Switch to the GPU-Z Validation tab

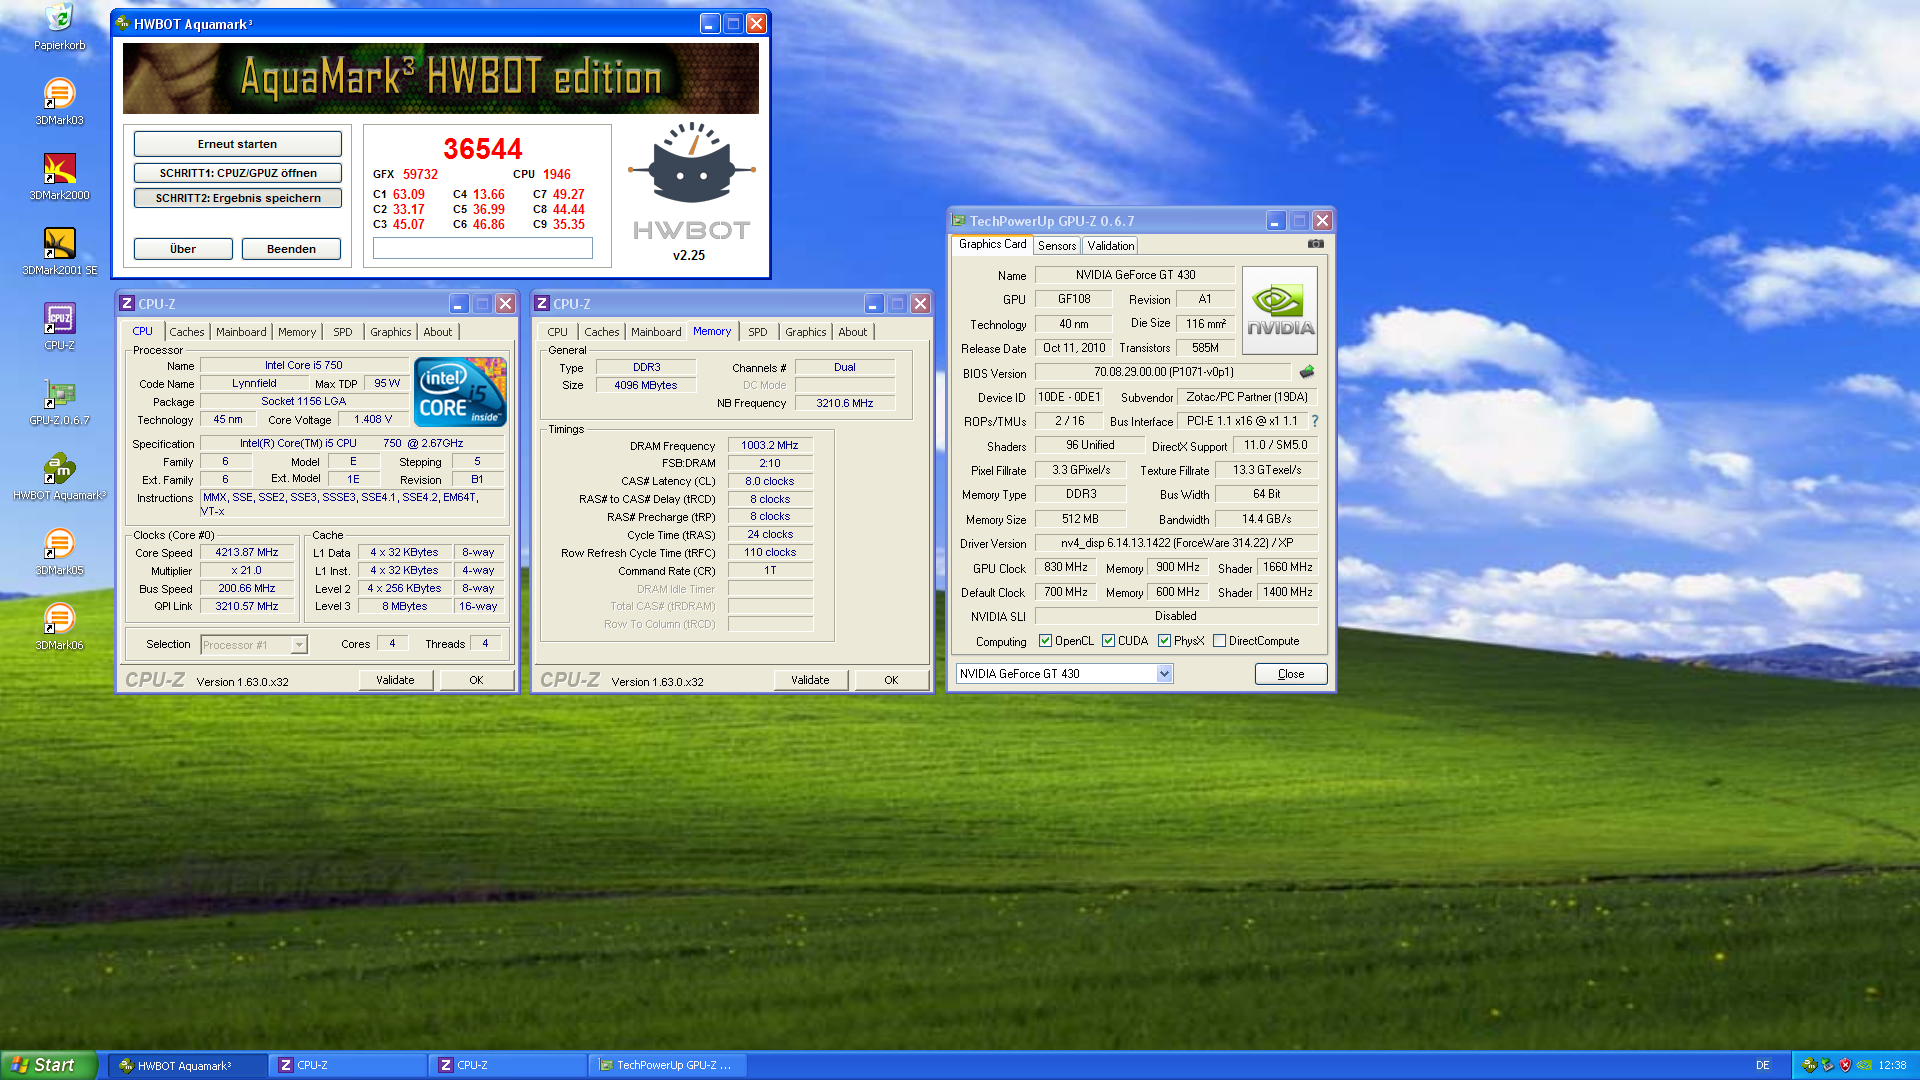click(x=1111, y=246)
